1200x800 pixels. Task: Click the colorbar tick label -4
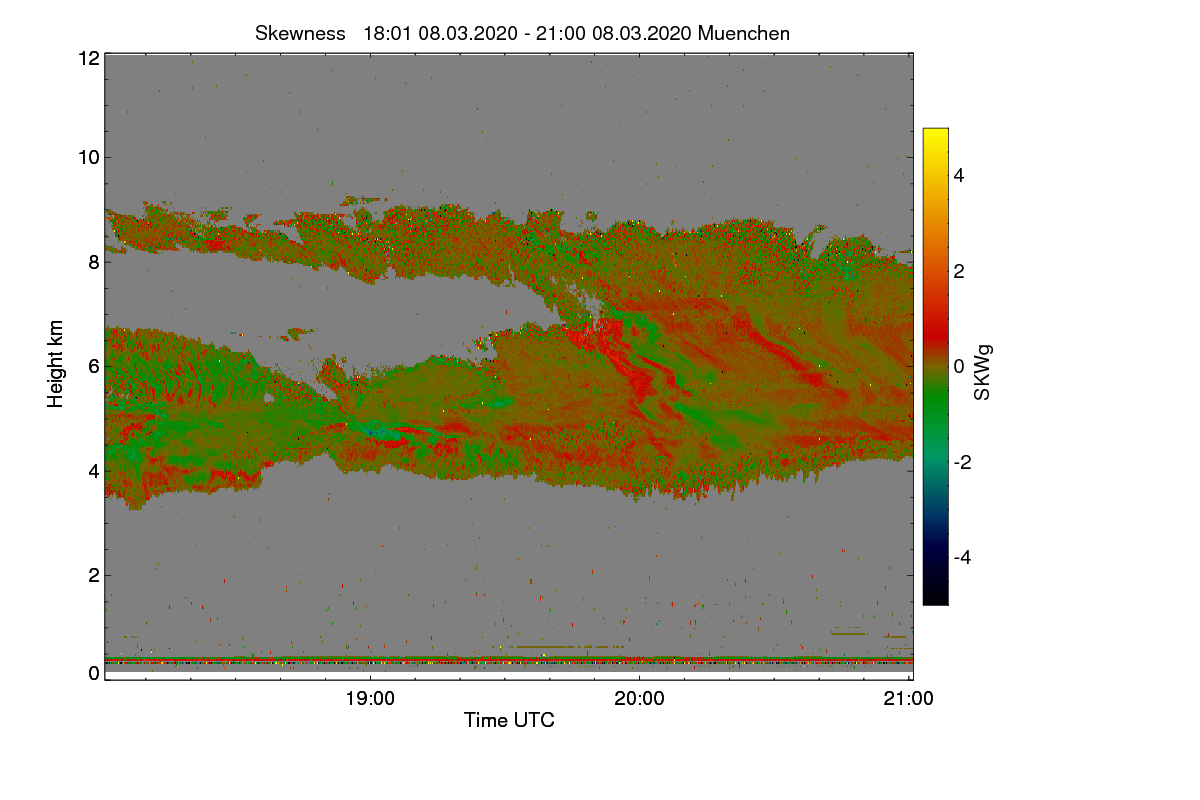[x=962, y=557]
